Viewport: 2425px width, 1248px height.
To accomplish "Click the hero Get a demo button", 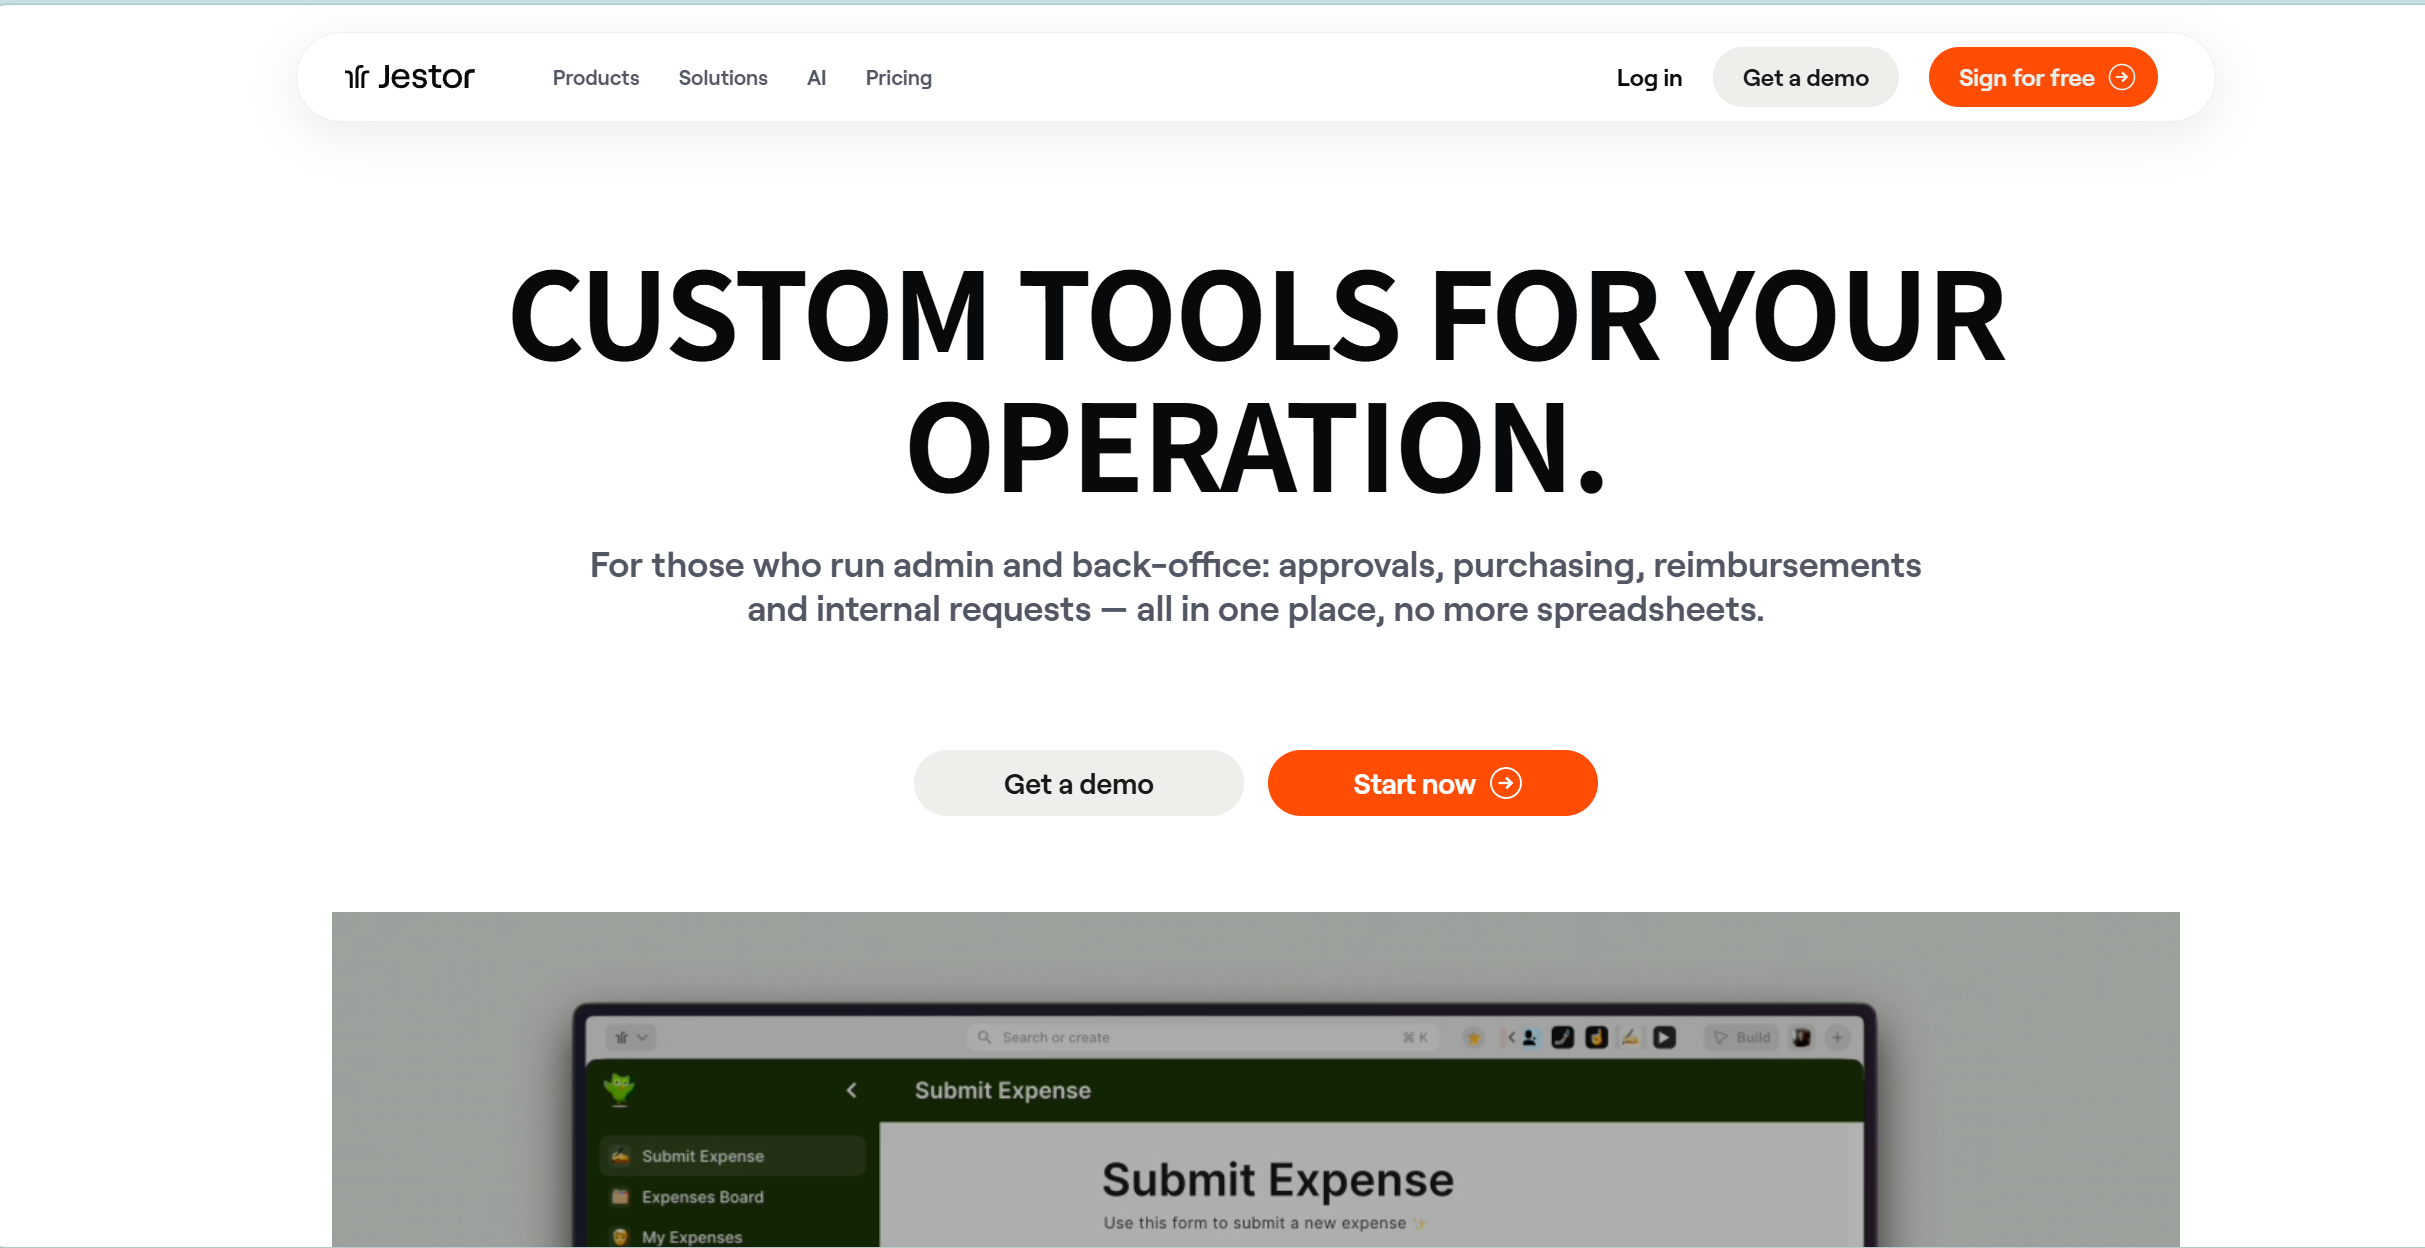I will 1078,783.
